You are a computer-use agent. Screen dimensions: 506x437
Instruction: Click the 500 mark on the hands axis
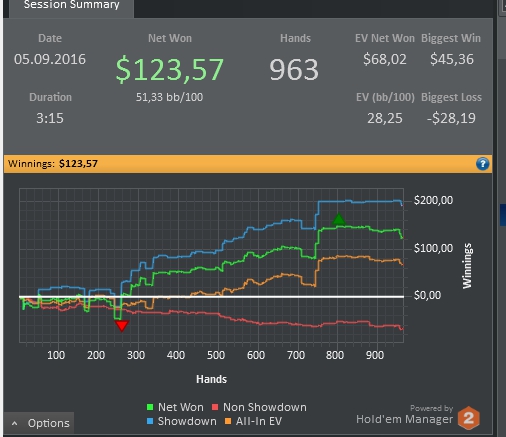[x=216, y=355]
